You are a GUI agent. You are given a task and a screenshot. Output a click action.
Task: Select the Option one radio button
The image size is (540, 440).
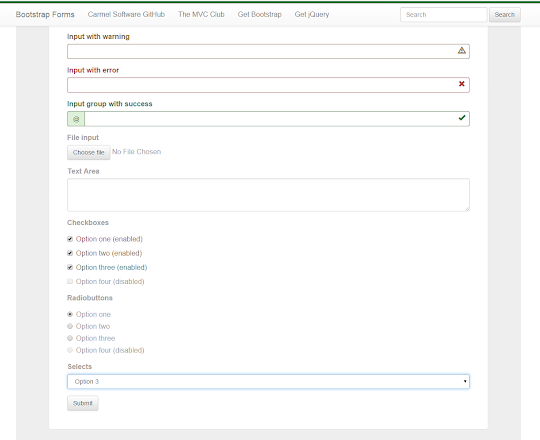(70, 314)
